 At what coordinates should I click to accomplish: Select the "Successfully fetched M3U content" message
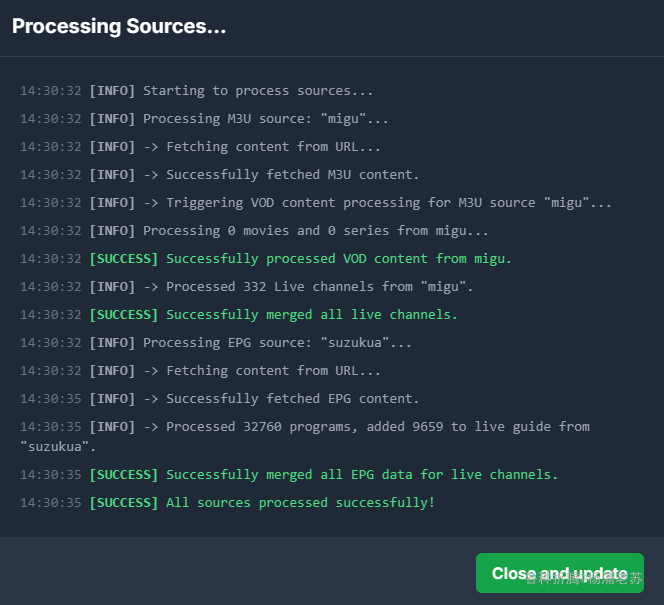point(292,175)
